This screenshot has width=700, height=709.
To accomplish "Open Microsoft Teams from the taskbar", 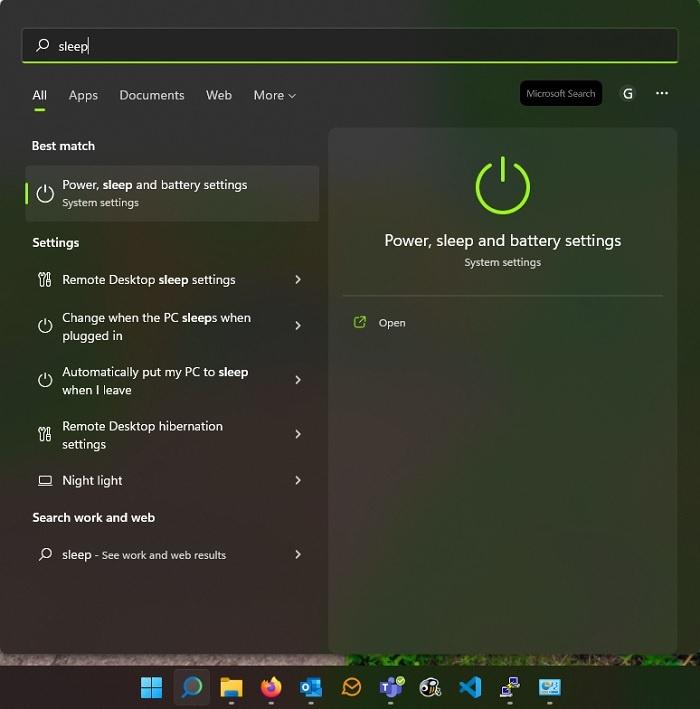I will tap(390, 687).
